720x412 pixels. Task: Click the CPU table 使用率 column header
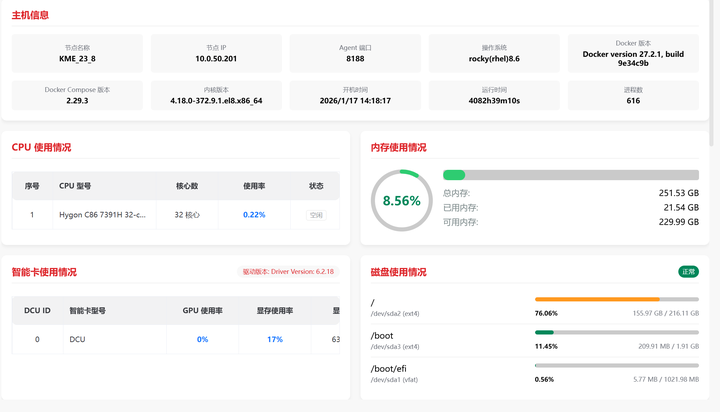[x=254, y=186]
